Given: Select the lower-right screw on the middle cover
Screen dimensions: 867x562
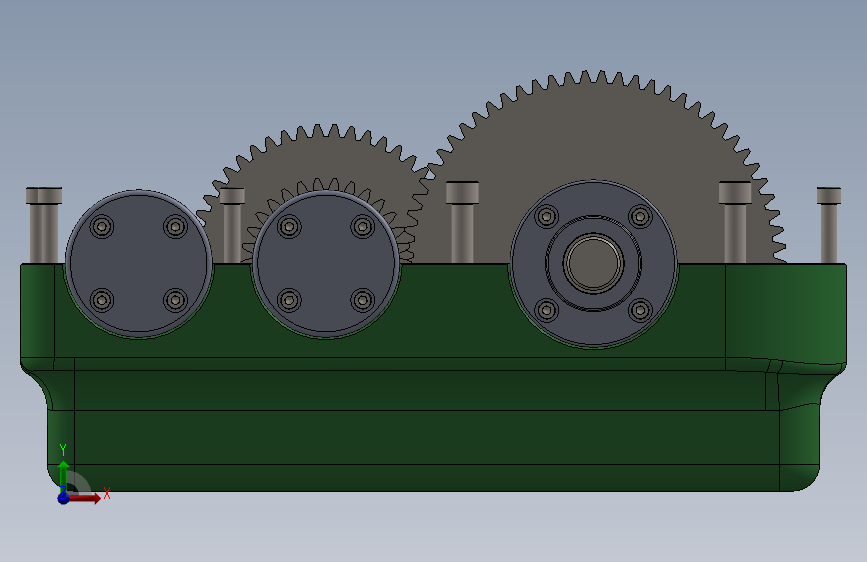Looking at the screenshot, I should click(x=363, y=300).
